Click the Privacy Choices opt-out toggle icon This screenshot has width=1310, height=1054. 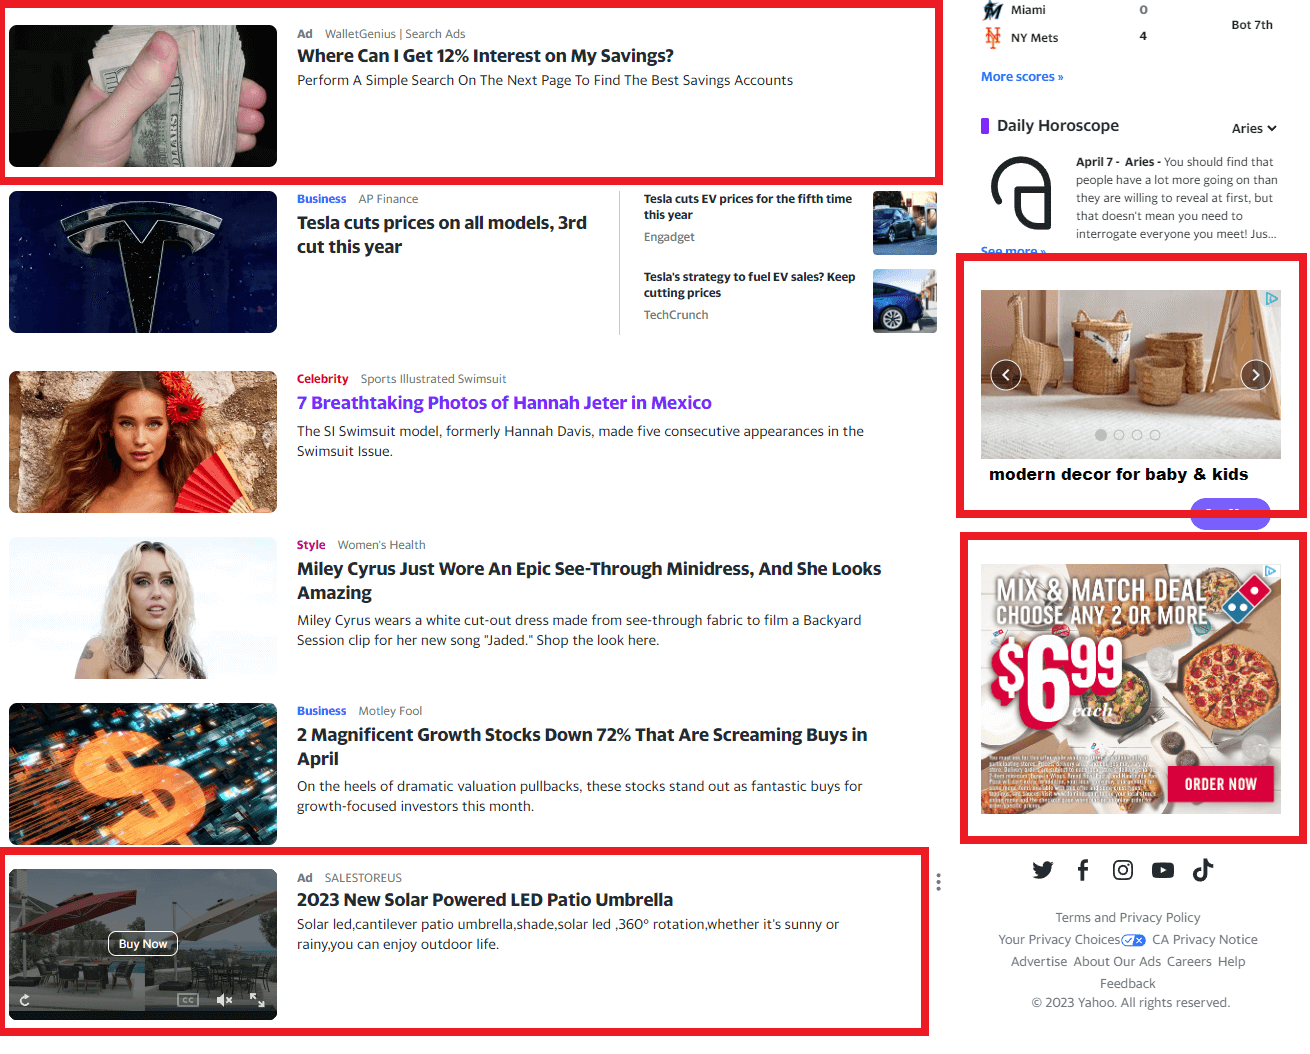tap(1133, 939)
